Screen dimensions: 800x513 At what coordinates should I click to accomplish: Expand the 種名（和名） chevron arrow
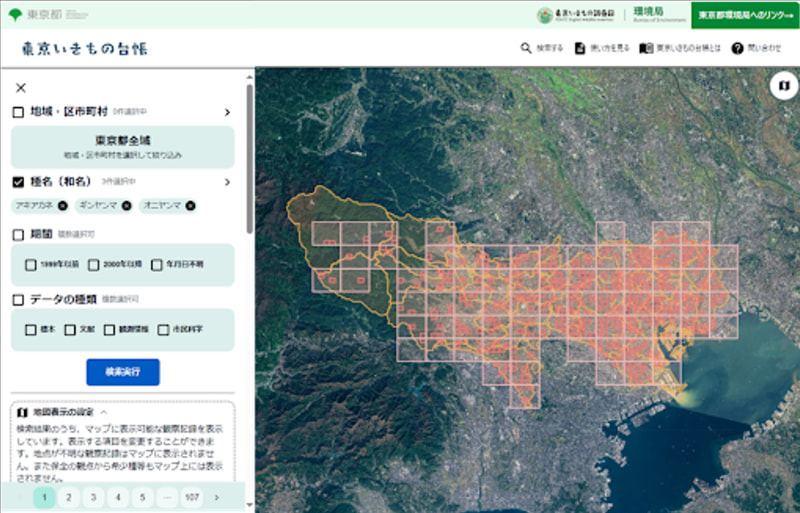(227, 182)
